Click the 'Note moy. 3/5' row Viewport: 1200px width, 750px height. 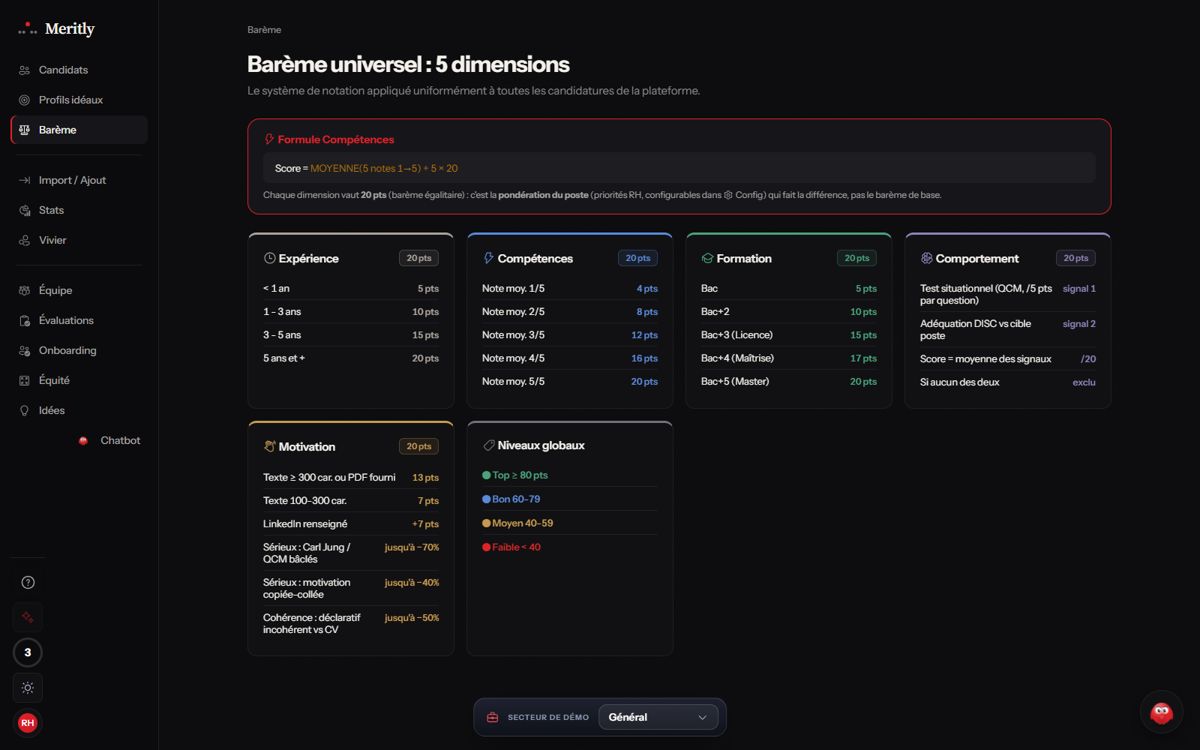(x=570, y=335)
